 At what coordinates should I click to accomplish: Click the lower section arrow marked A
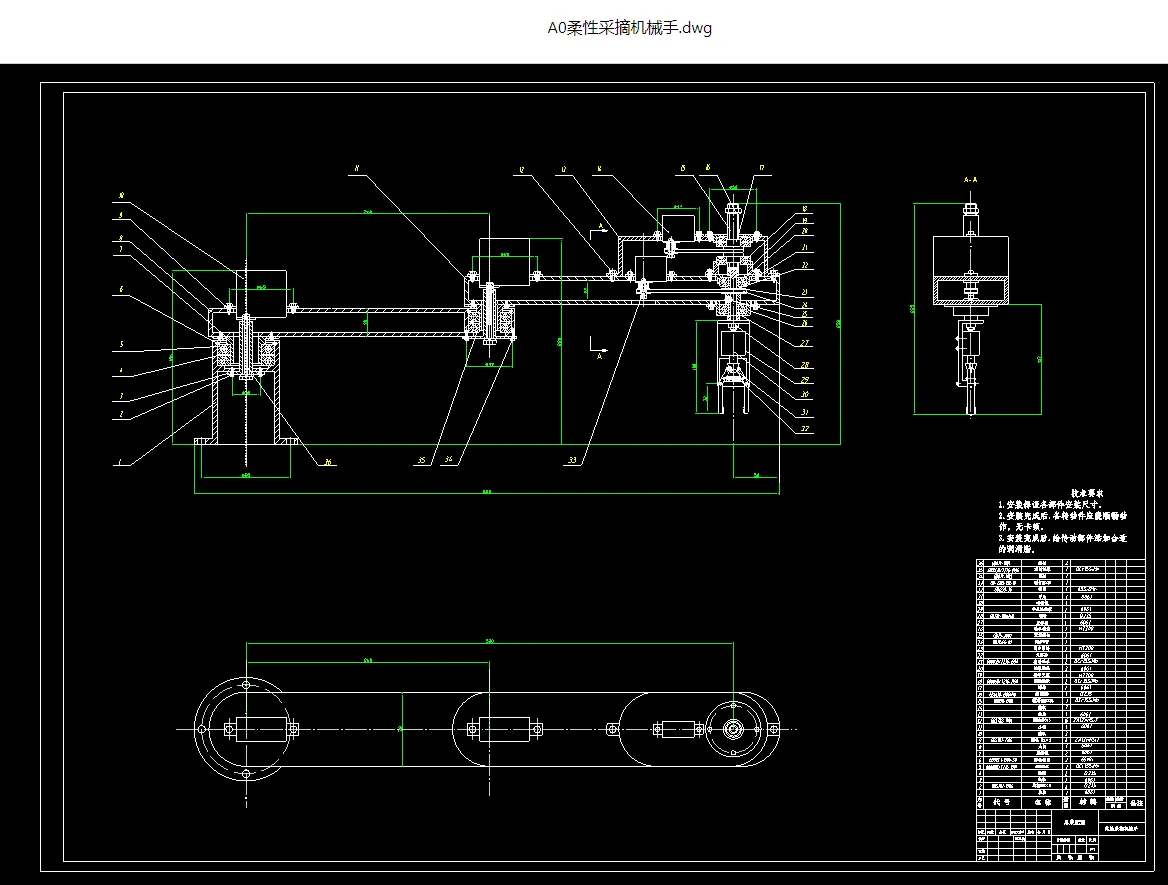[x=599, y=348]
